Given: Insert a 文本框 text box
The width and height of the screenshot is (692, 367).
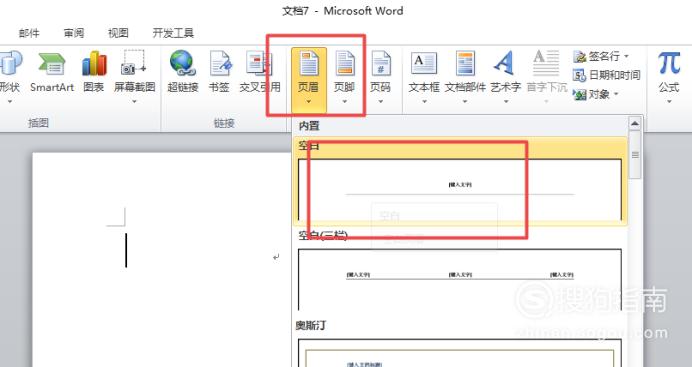Looking at the screenshot, I should tap(424, 77).
